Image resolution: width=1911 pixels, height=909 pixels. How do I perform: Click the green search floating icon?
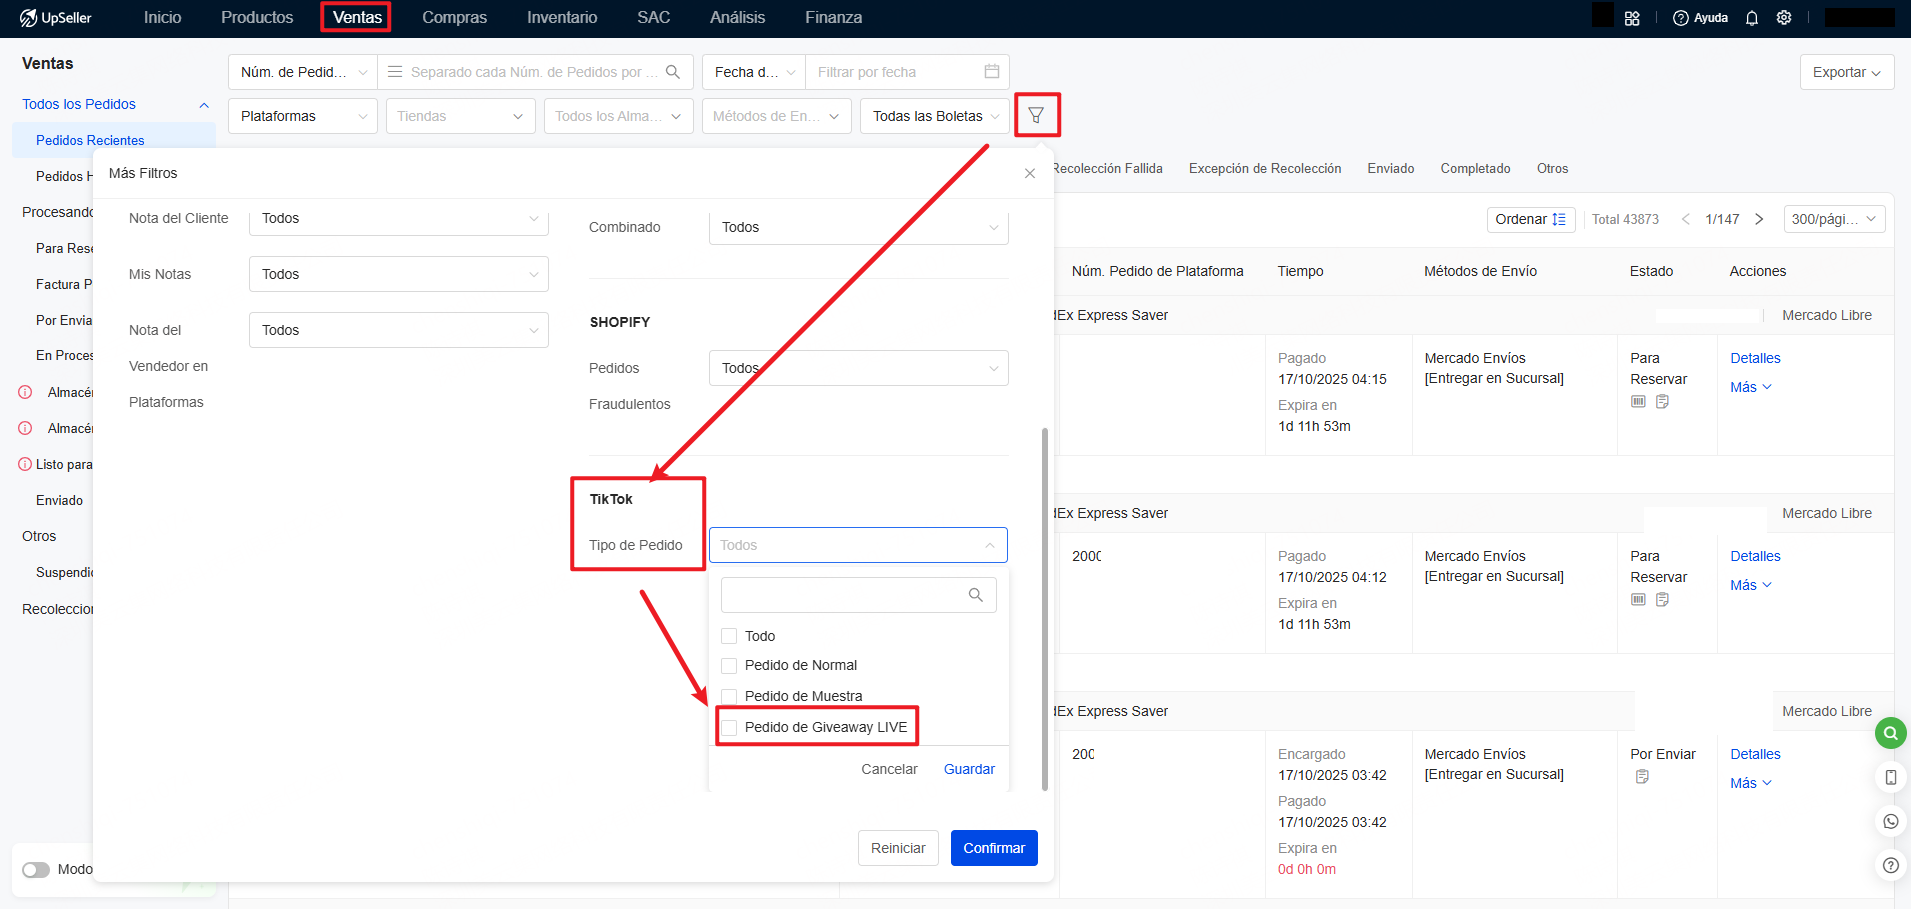1890,733
